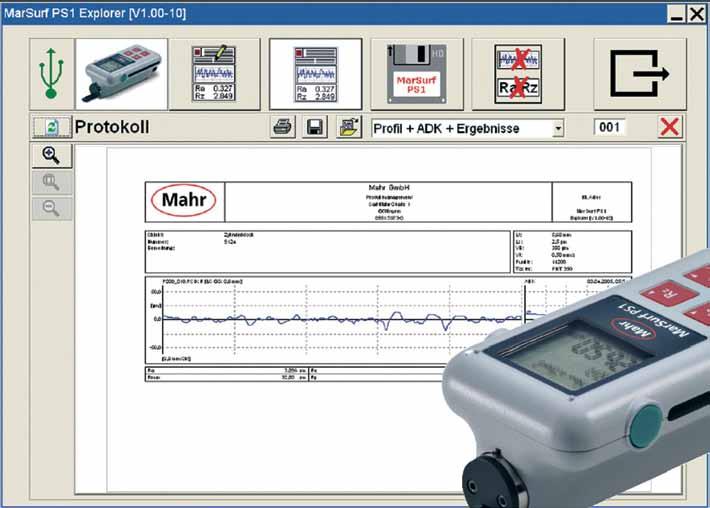Open the protocol edit icon with pencil
This screenshot has height=508, width=710.
[214, 74]
